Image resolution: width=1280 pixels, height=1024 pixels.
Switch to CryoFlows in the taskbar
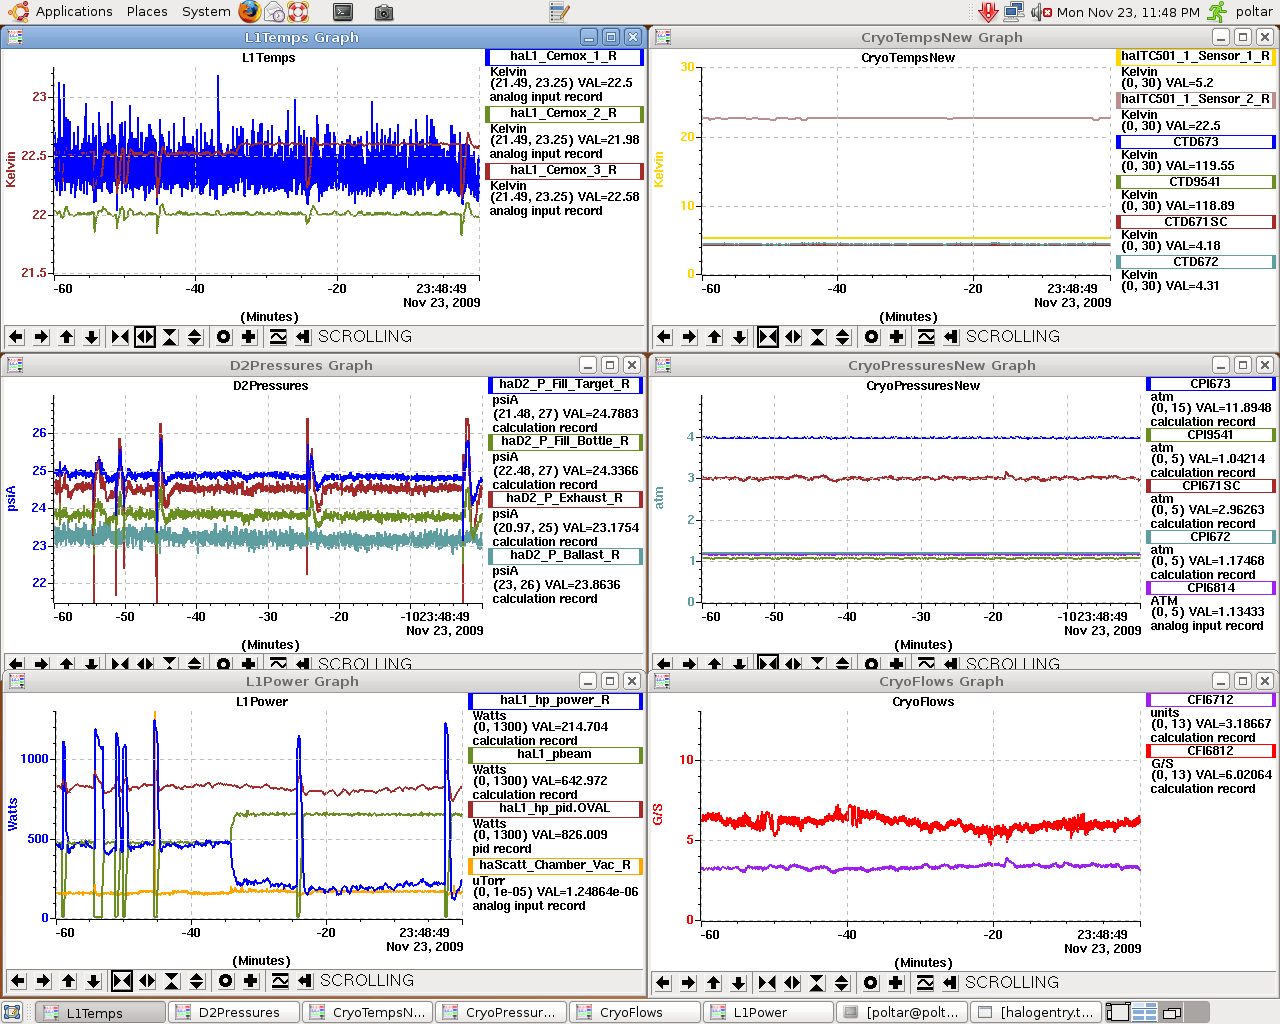point(634,1012)
